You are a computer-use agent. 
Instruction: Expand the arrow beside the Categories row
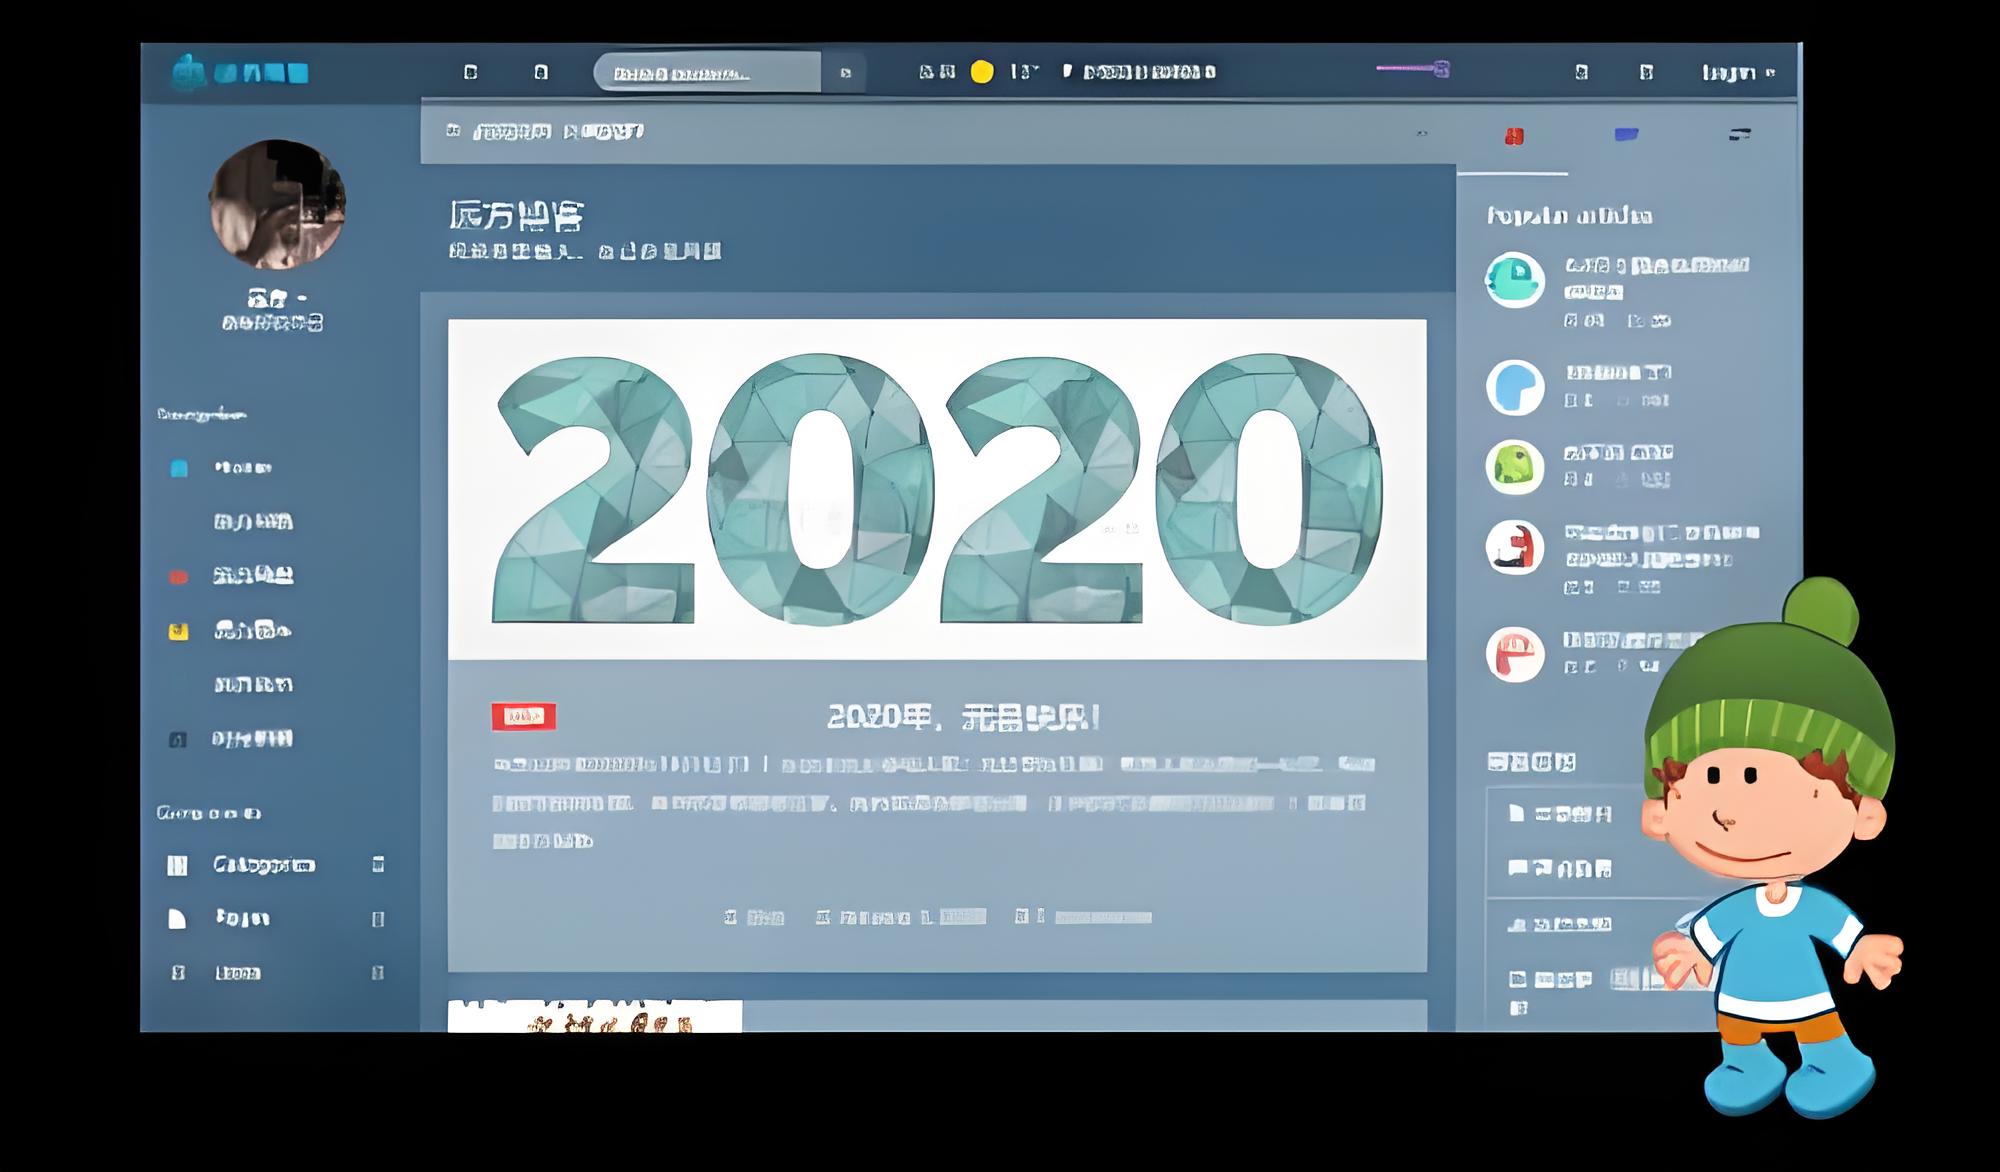tap(378, 864)
